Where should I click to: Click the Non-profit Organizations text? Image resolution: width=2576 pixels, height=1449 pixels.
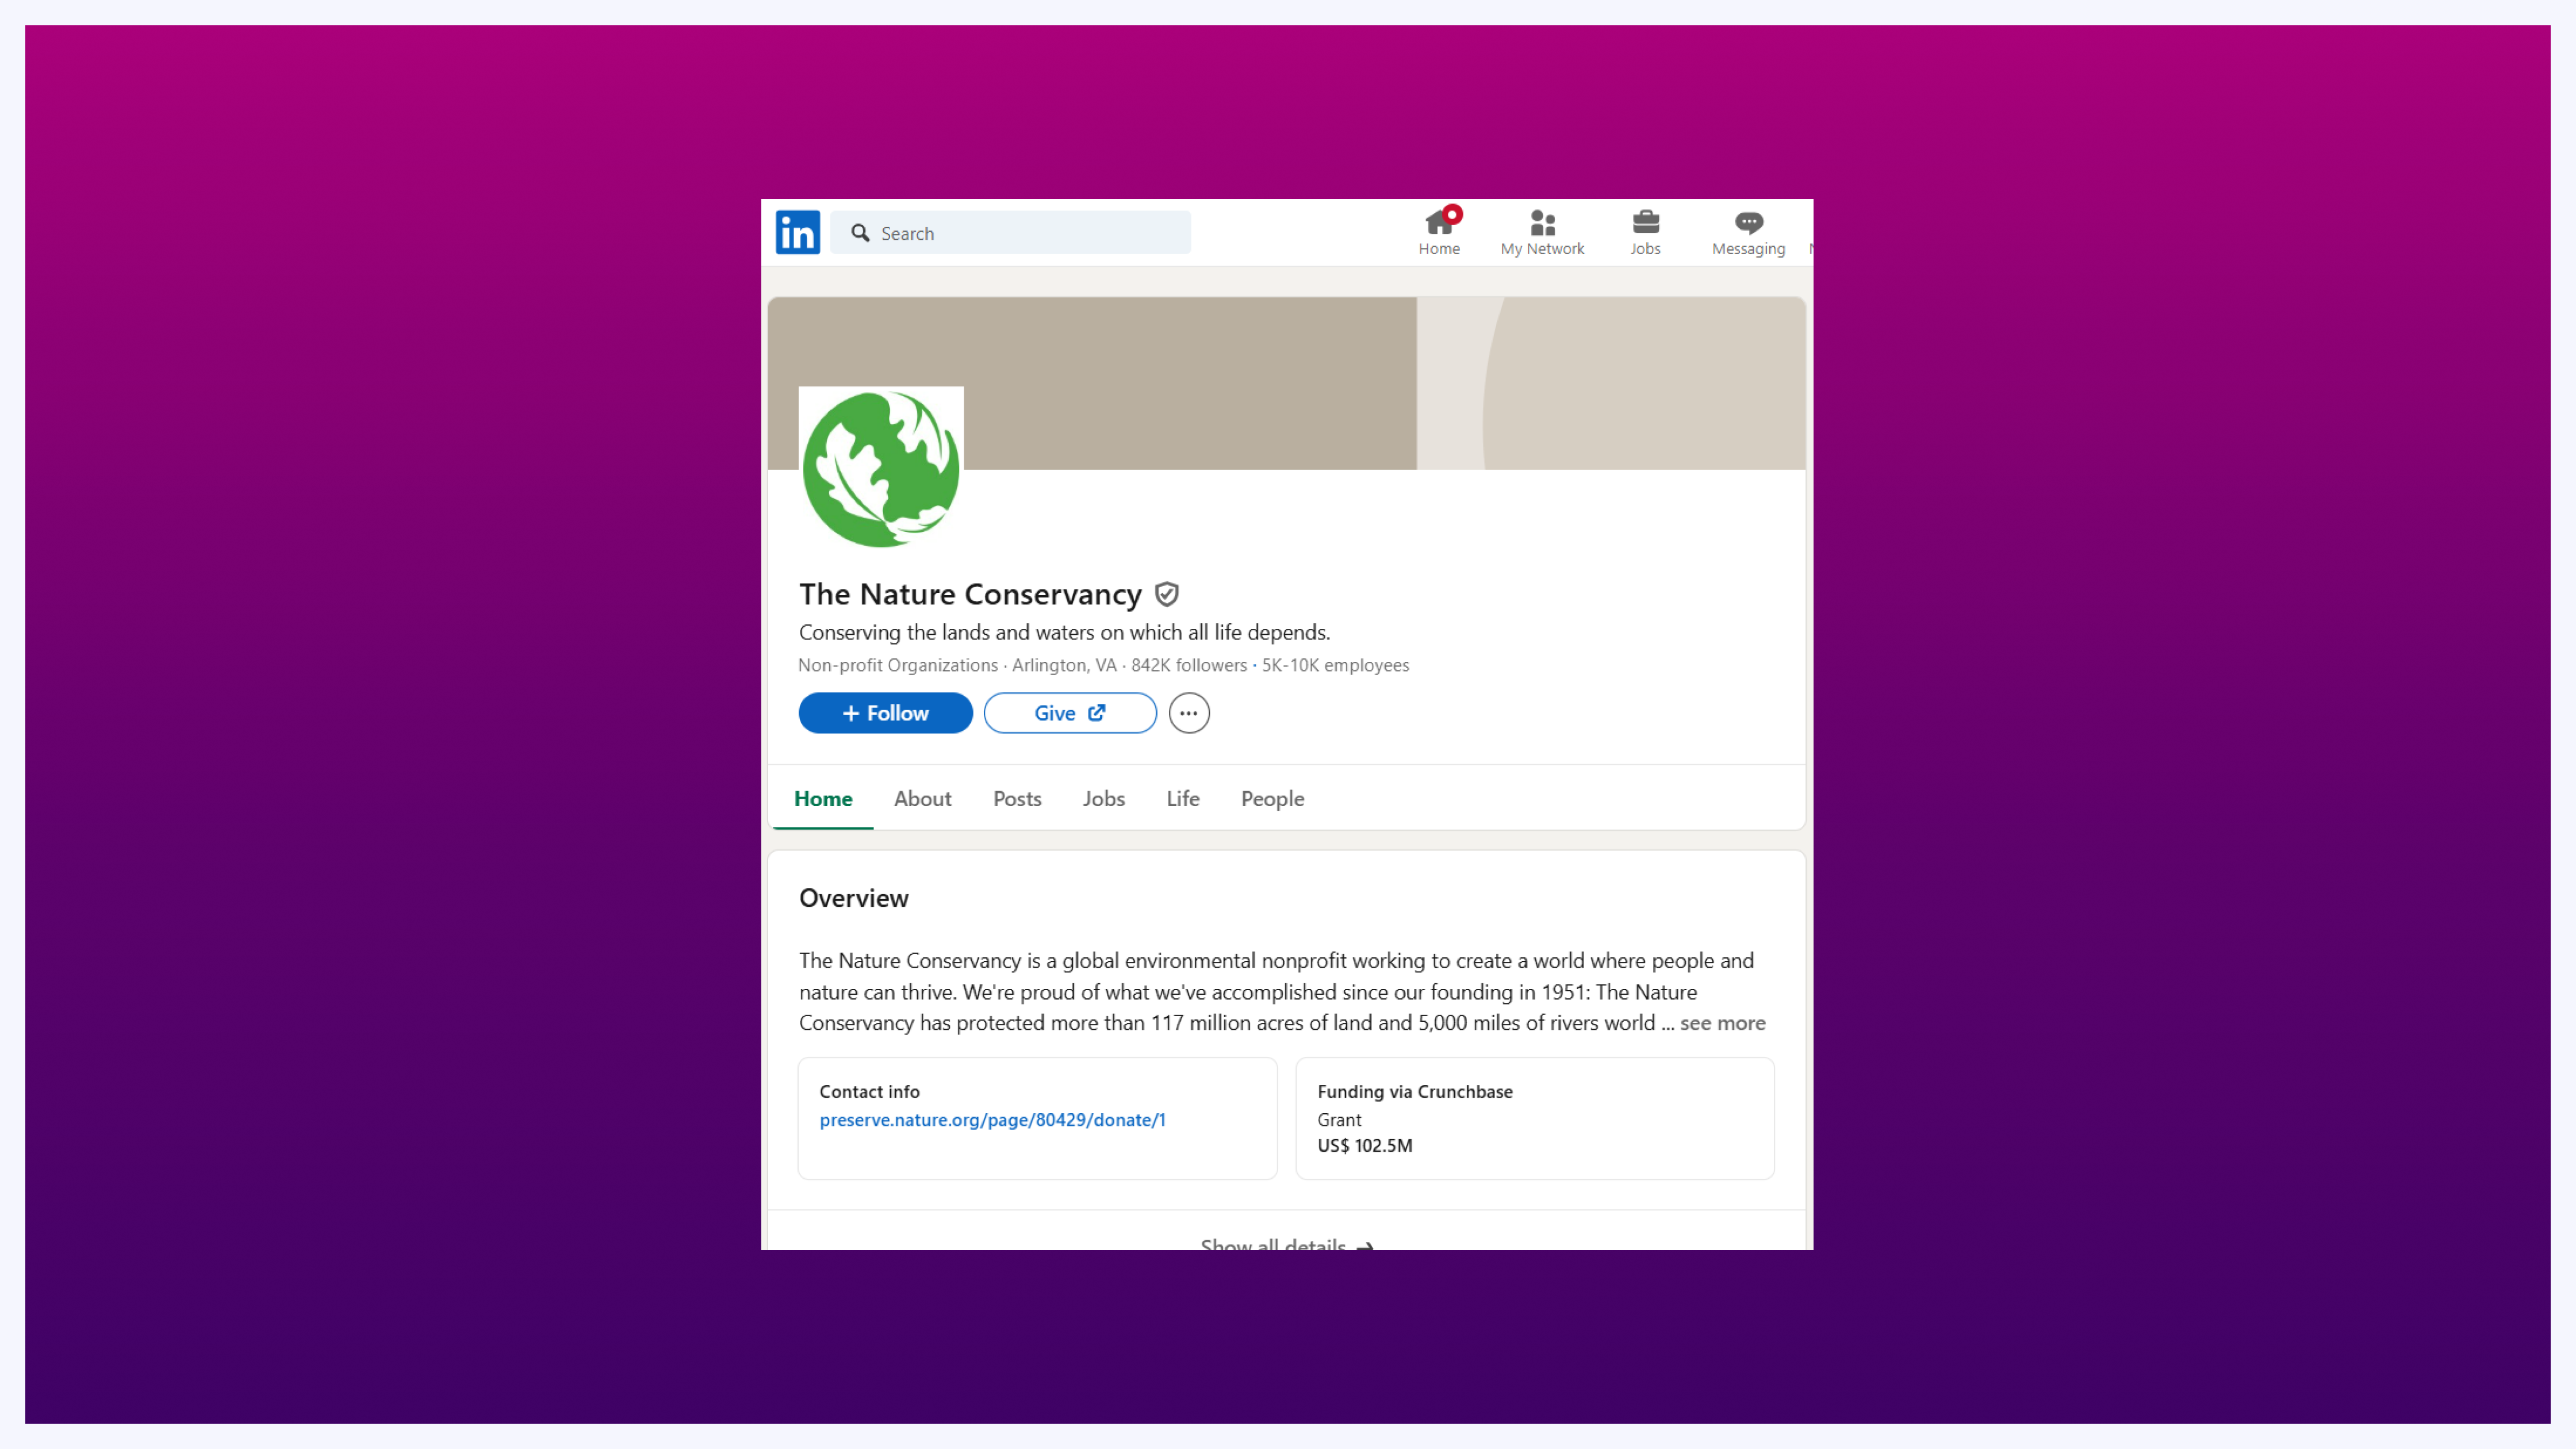(897, 665)
